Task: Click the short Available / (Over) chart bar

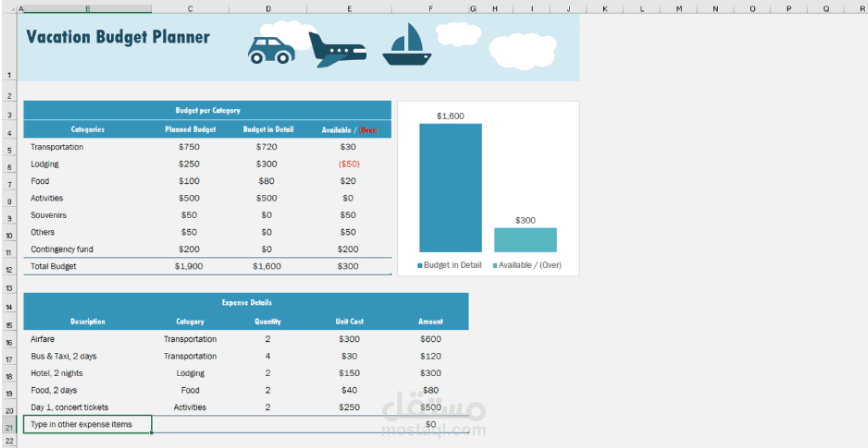Action: point(525,240)
